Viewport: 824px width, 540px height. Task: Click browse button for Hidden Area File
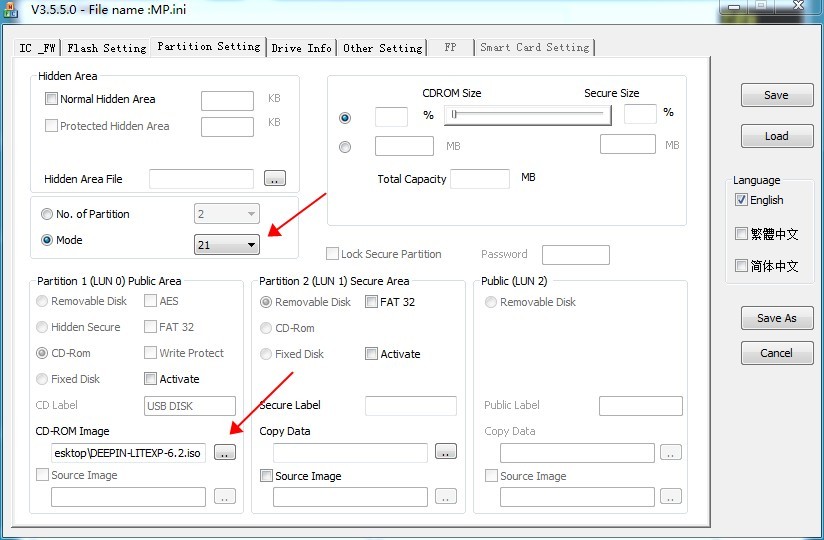[275, 179]
